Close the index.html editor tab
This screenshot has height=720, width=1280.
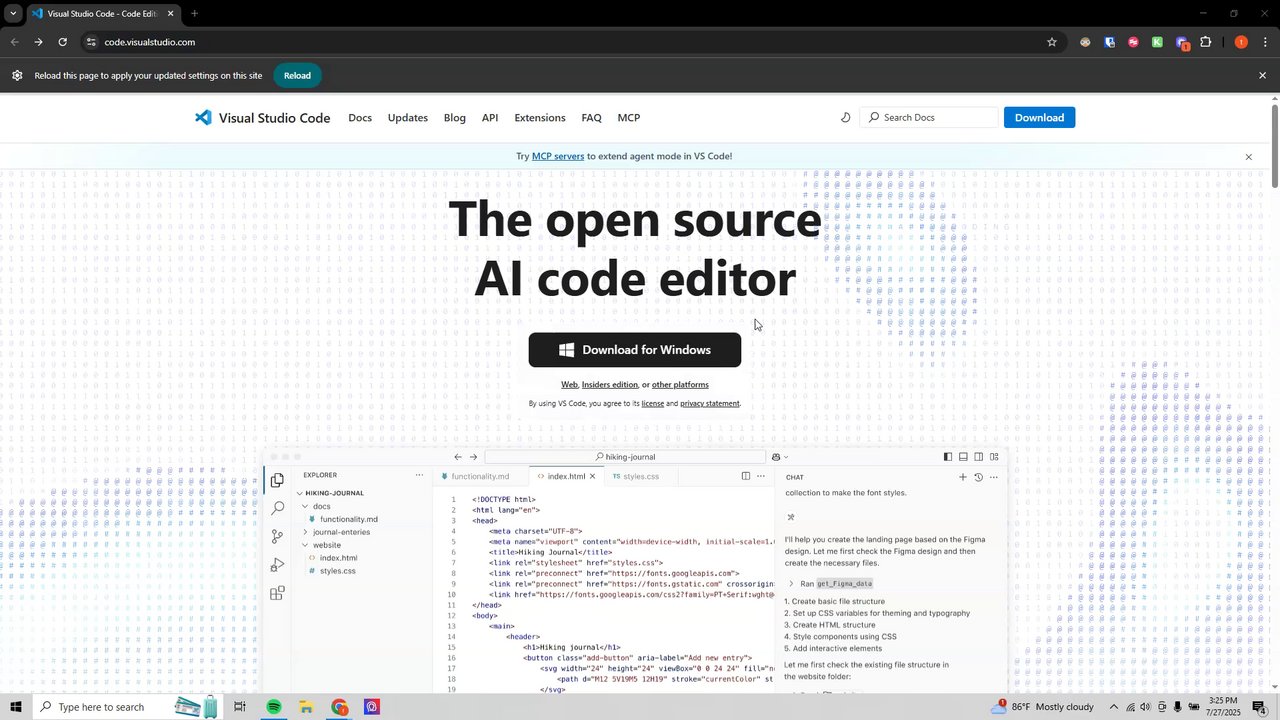592,476
